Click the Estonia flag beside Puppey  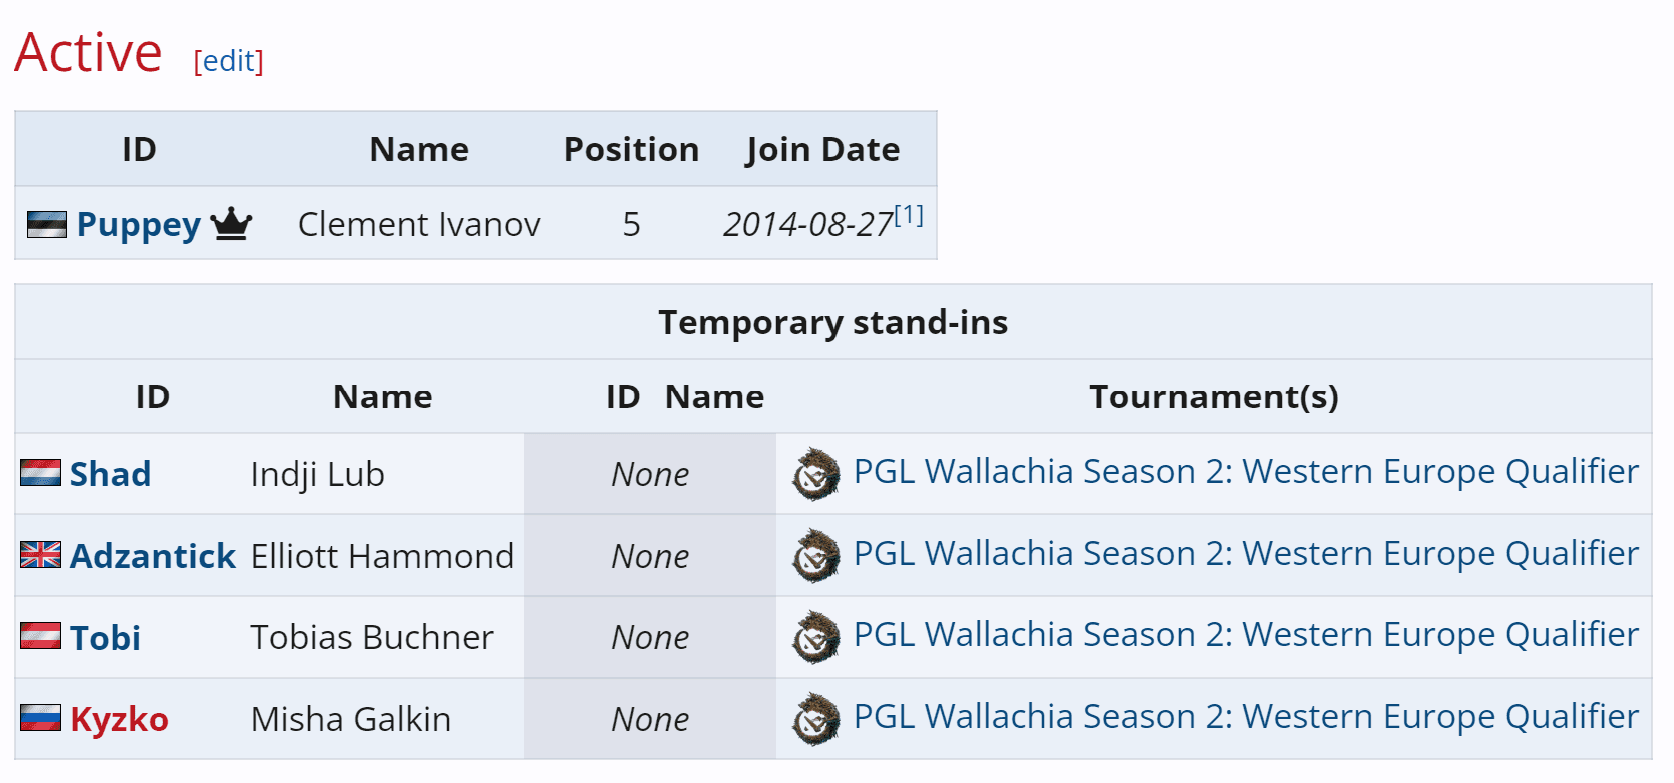point(46,224)
